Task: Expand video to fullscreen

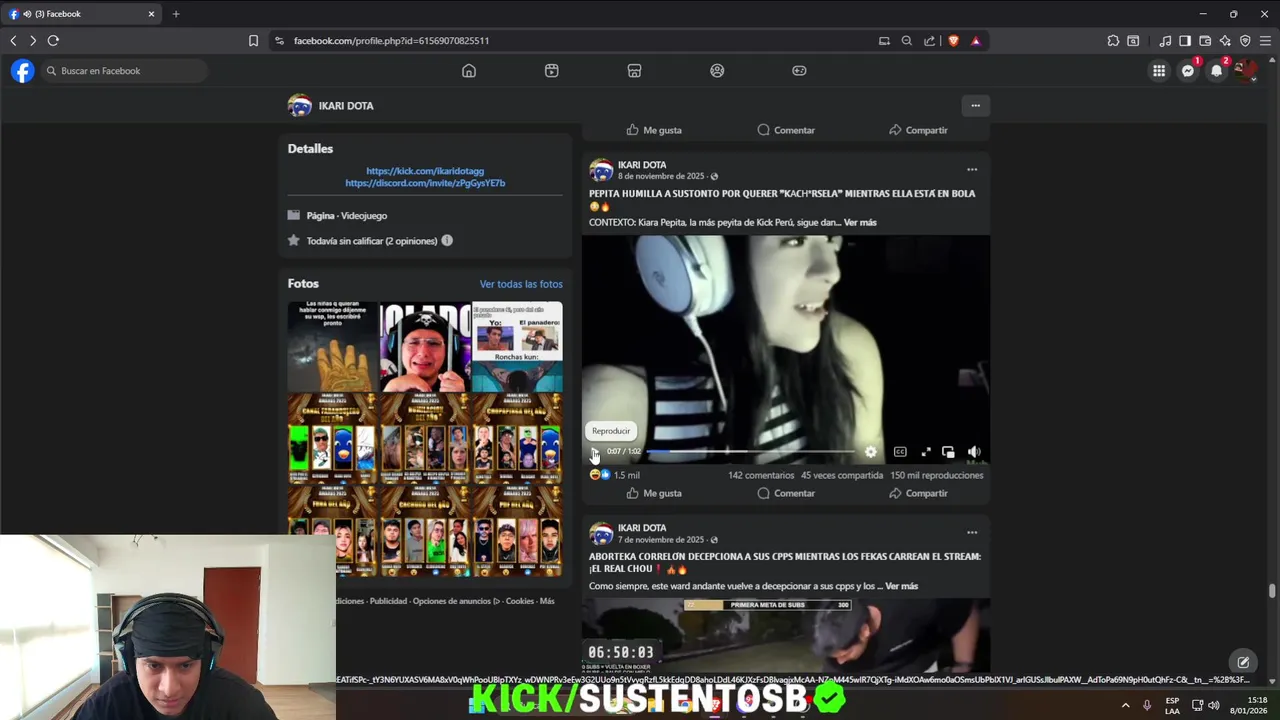Action: [x=926, y=452]
